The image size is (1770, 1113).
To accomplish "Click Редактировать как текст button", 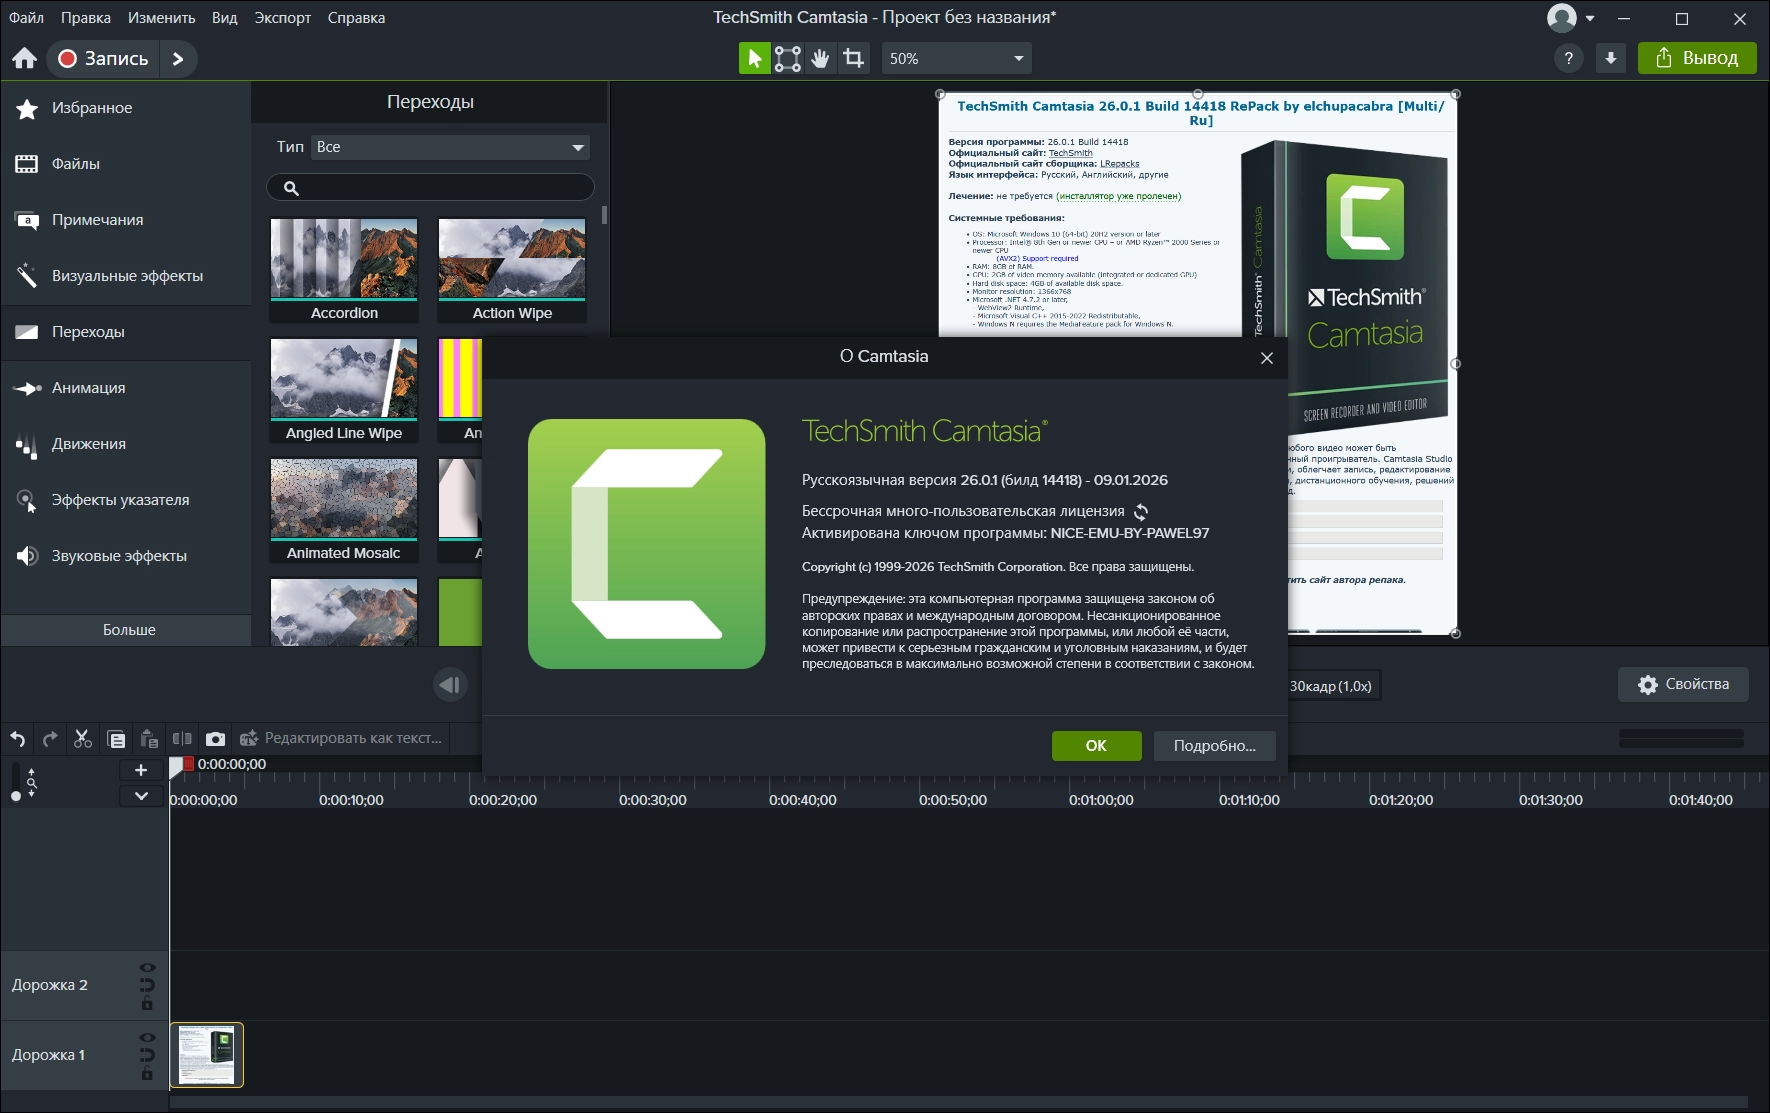I will [341, 739].
